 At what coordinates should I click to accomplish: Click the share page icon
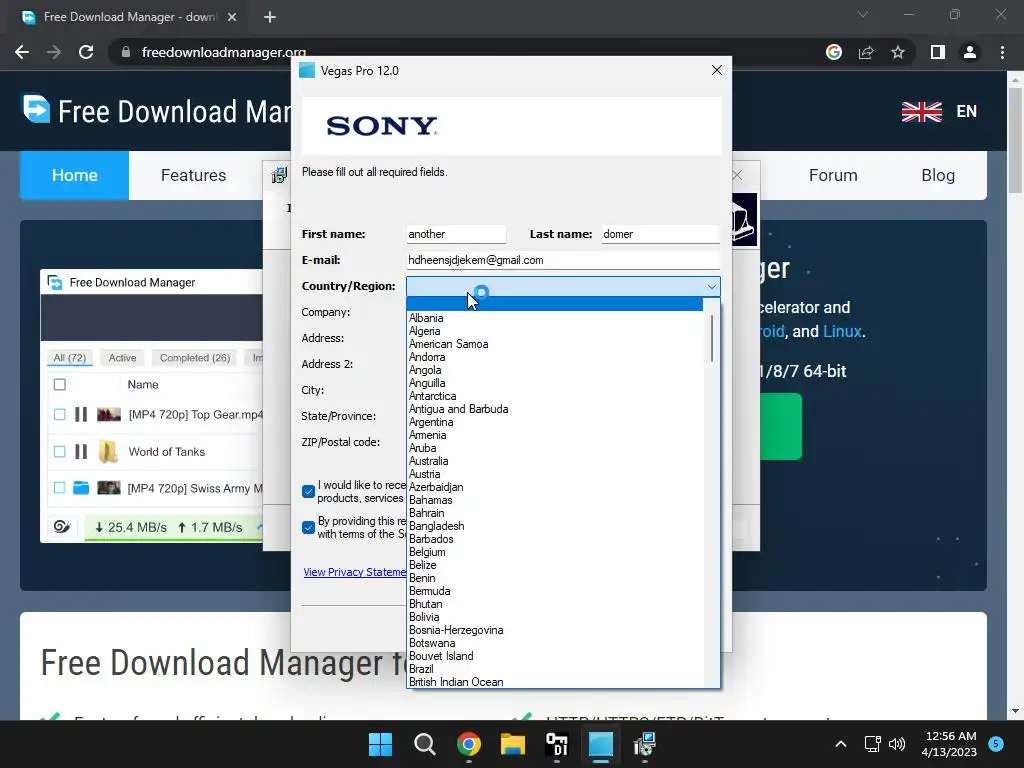pyautogui.click(x=866, y=52)
